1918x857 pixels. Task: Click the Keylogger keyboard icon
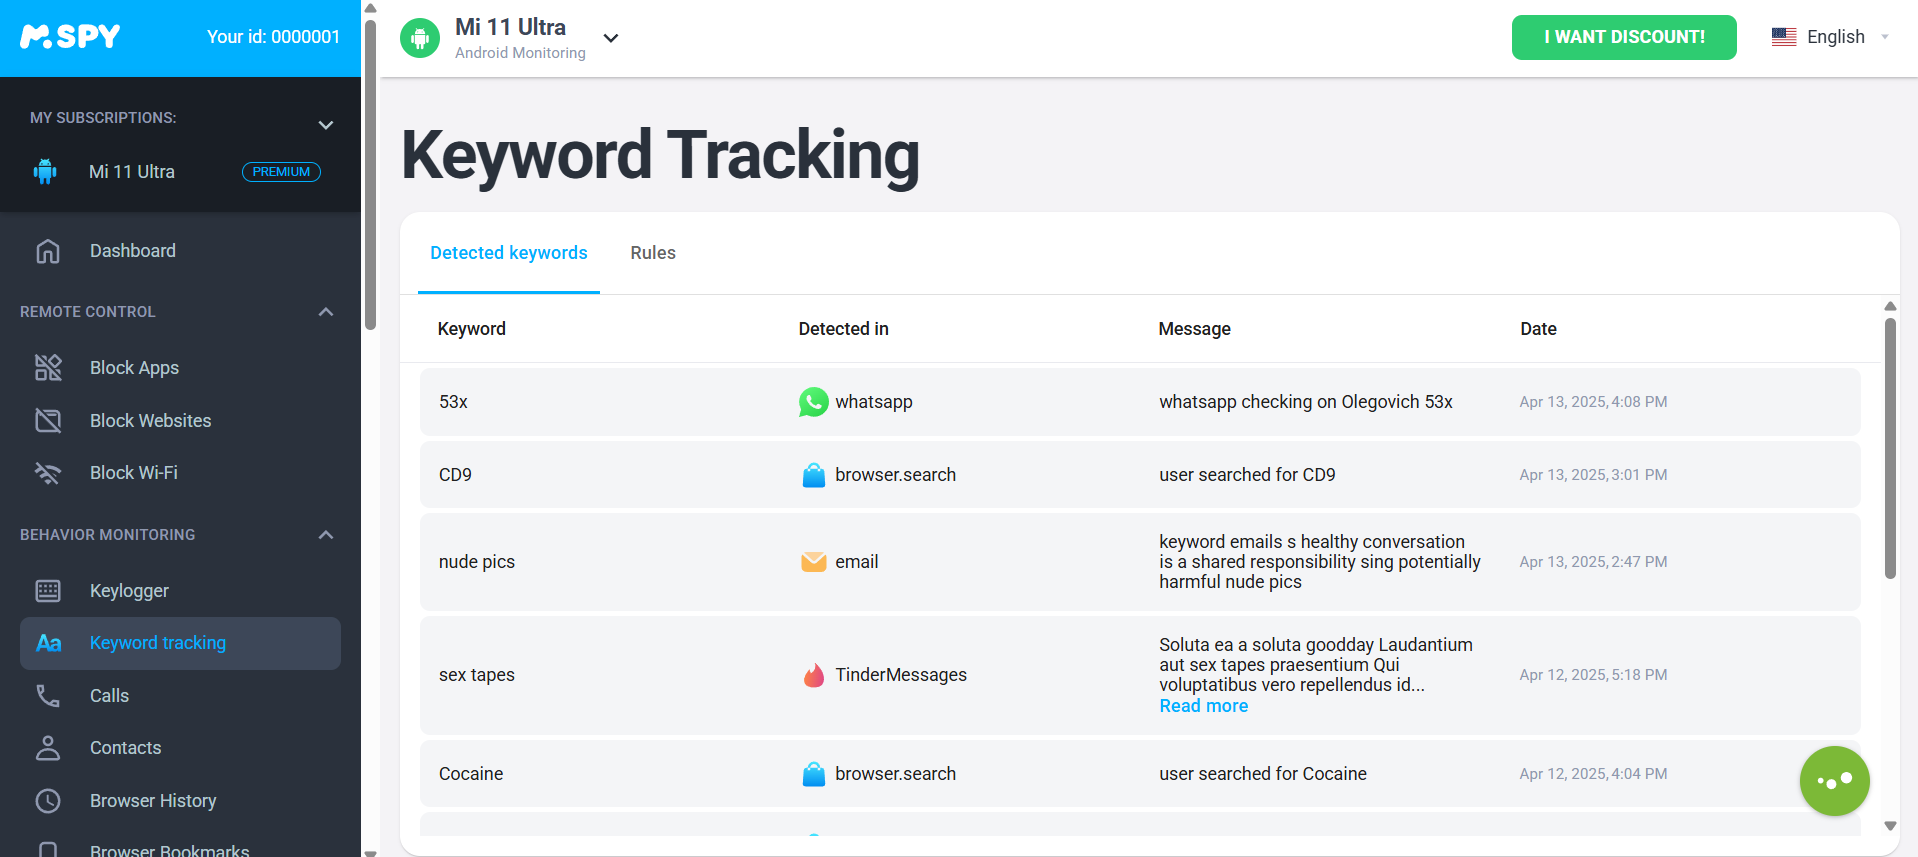click(48, 591)
